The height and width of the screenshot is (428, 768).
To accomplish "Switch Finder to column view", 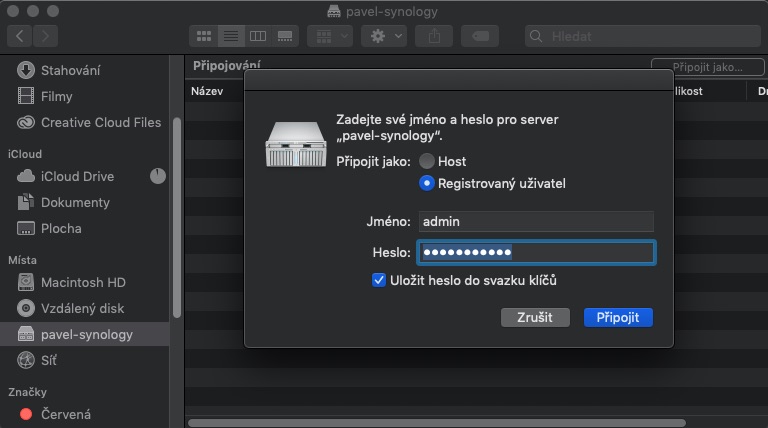I will click(x=258, y=36).
